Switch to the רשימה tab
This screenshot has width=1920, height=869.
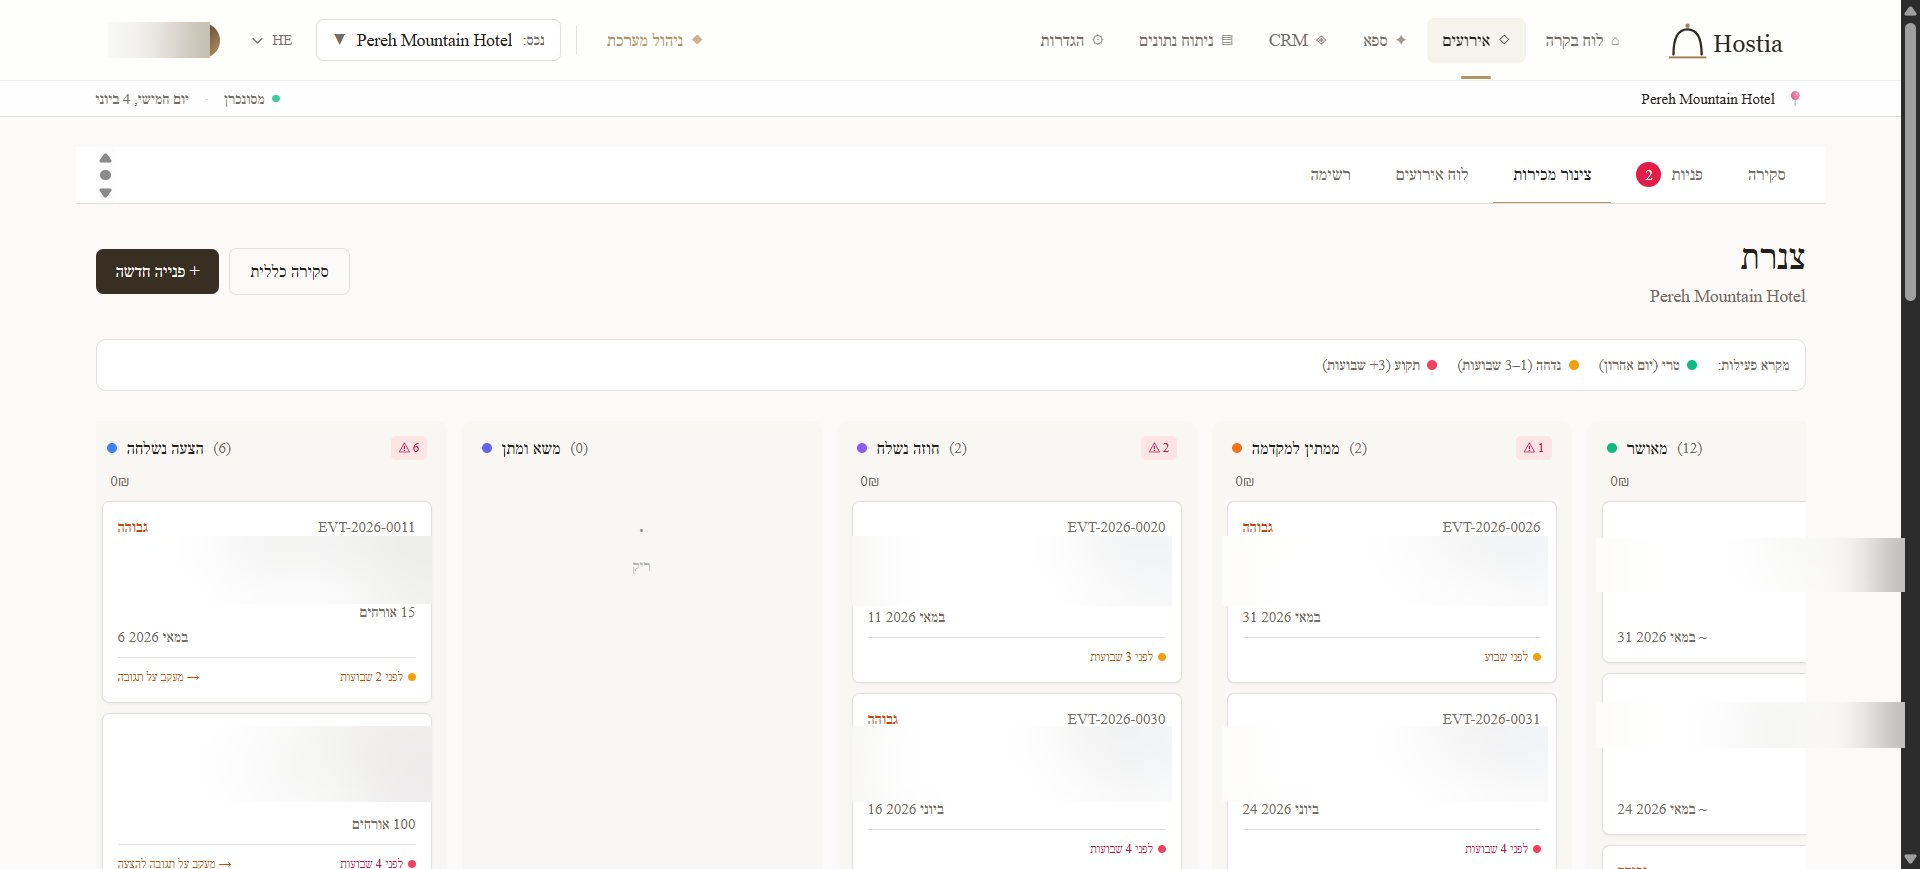click(1330, 175)
